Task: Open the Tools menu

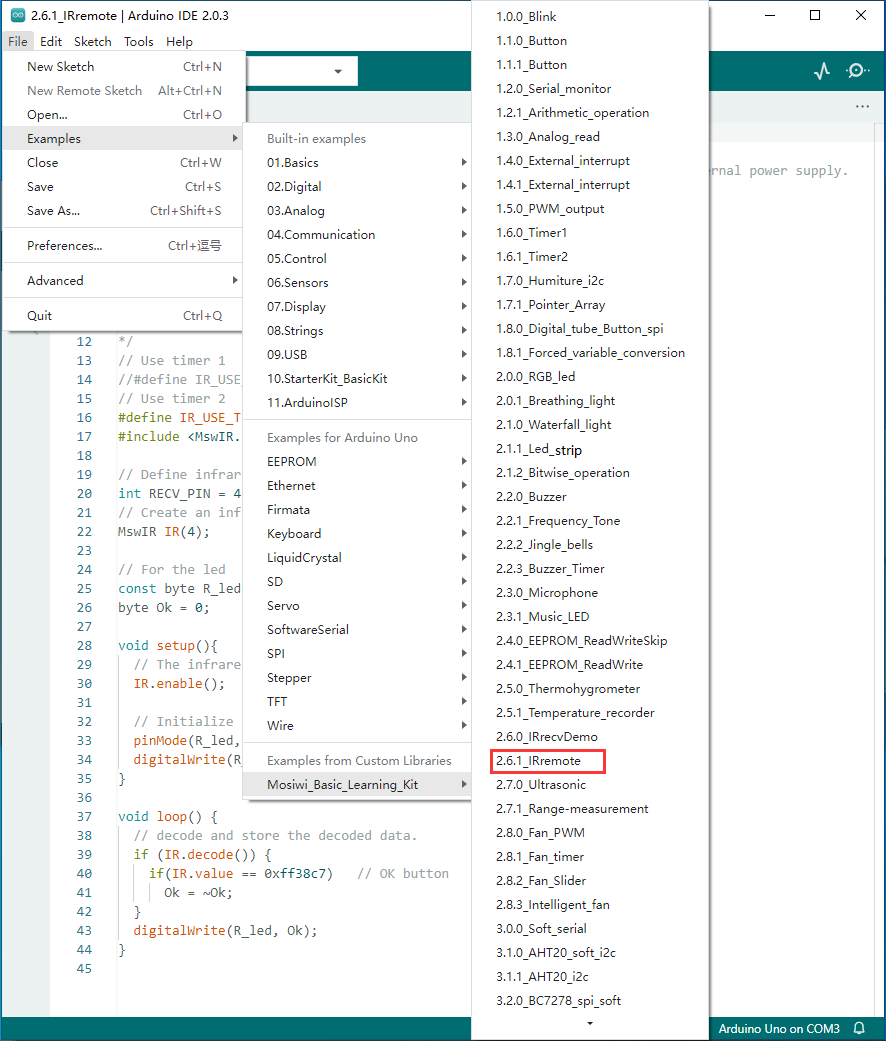Action: point(138,41)
